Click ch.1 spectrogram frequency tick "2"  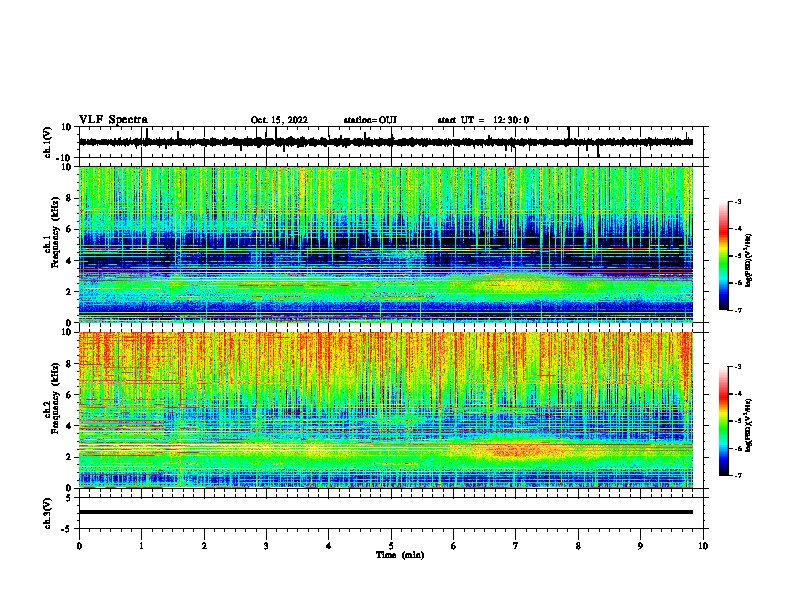point(69,292)
